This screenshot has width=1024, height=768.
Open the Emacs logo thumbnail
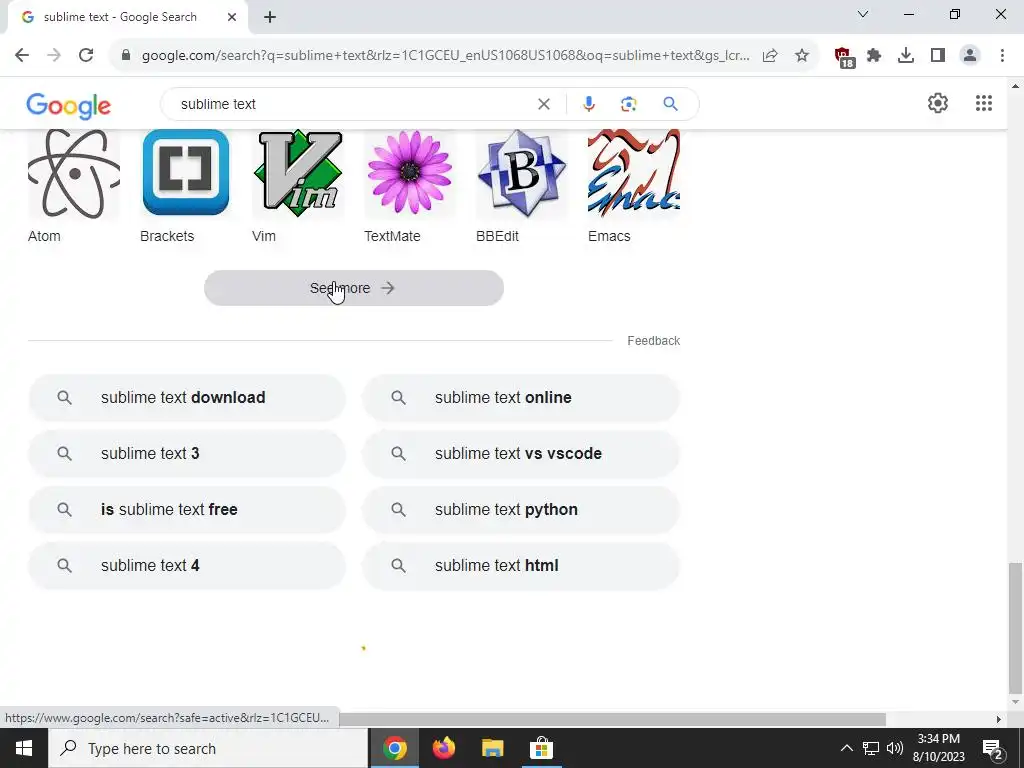coord(633,173)
